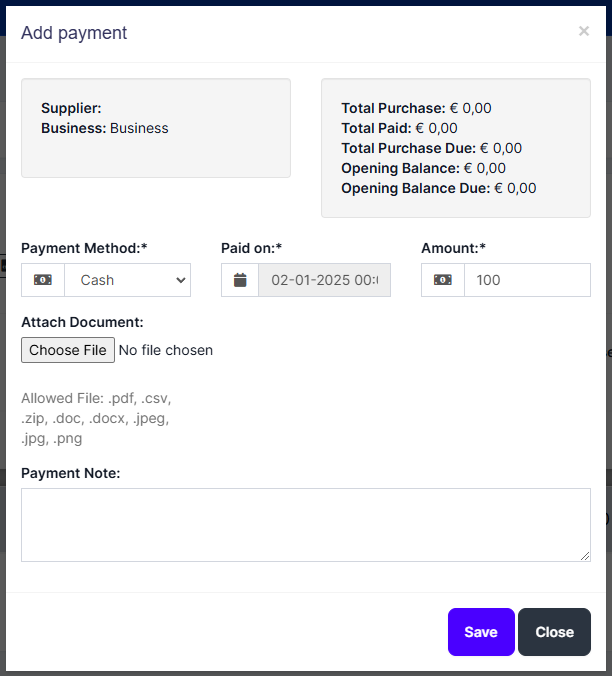Dismiss the dialog with the top-right X
This screenshot has width=612, height=676.
(584, 31)
